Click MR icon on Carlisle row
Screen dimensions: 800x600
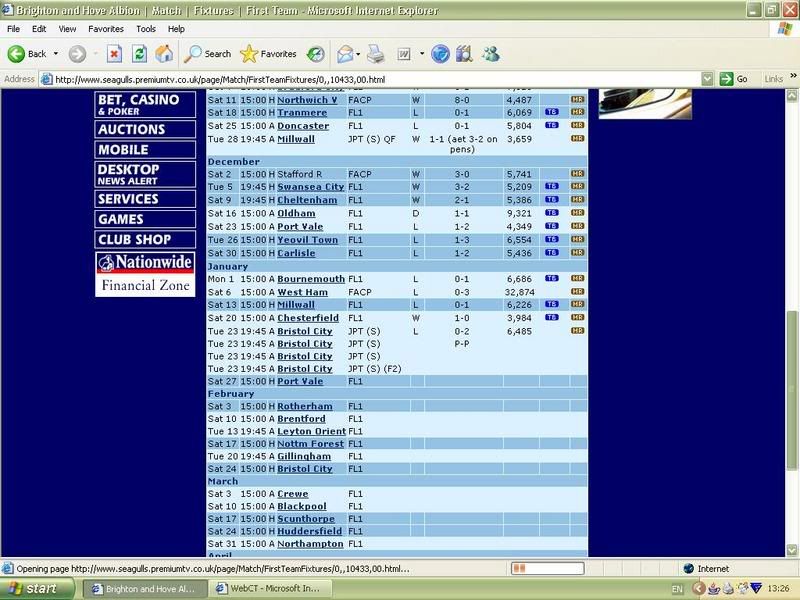click(578, 253)
